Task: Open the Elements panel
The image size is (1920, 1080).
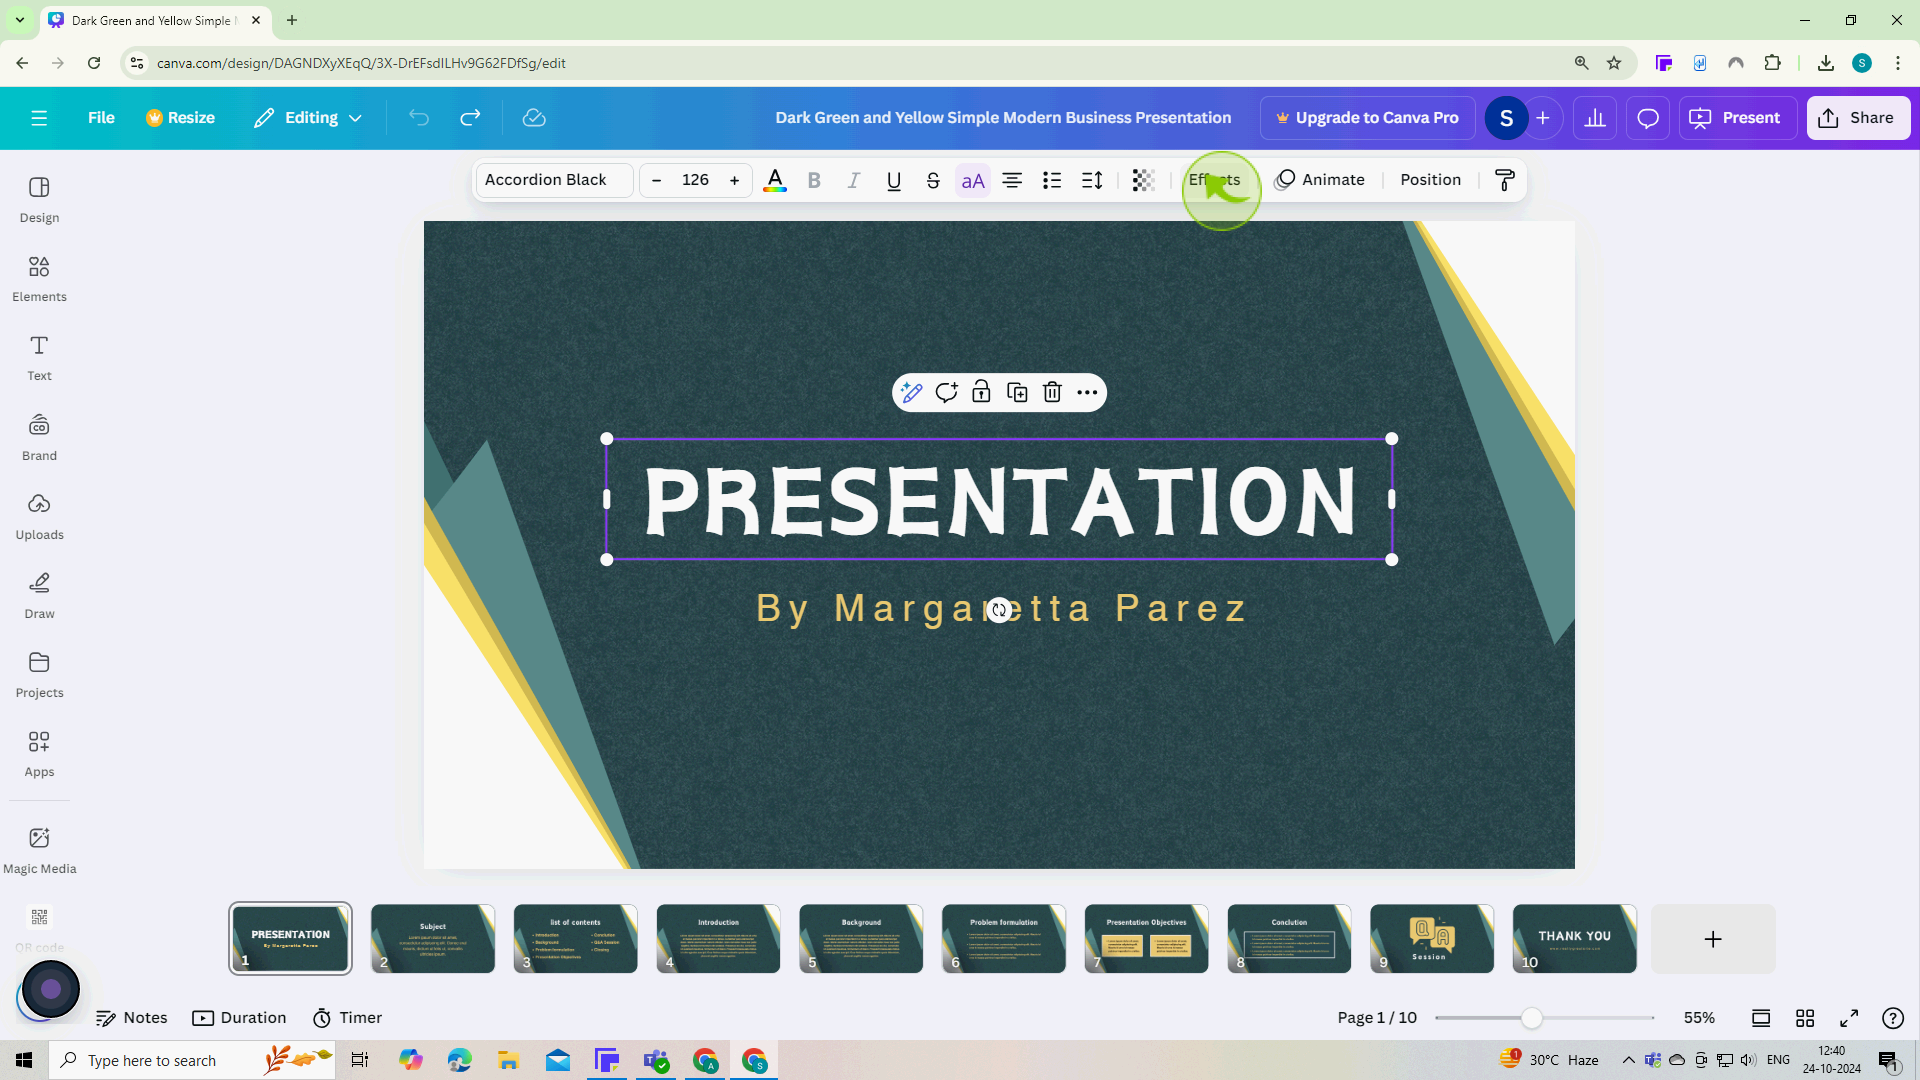Action: click(39, 279)
